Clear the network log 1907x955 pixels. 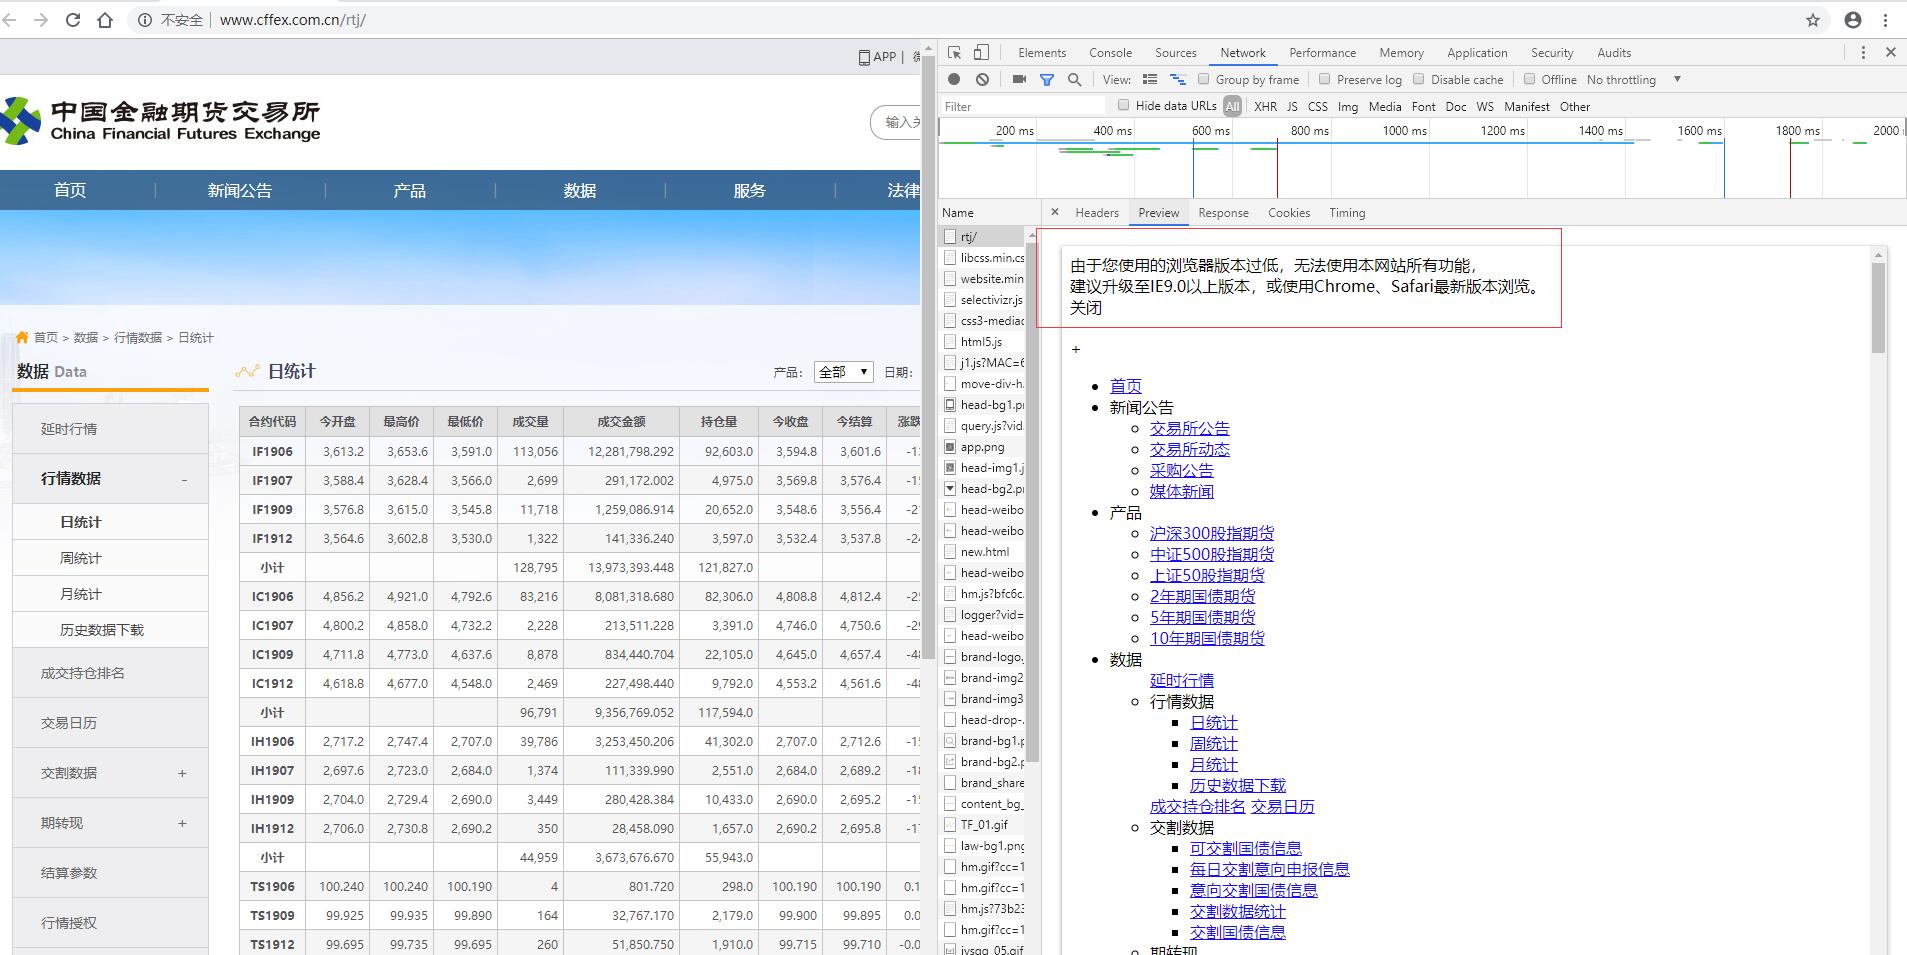pos(983,79)
